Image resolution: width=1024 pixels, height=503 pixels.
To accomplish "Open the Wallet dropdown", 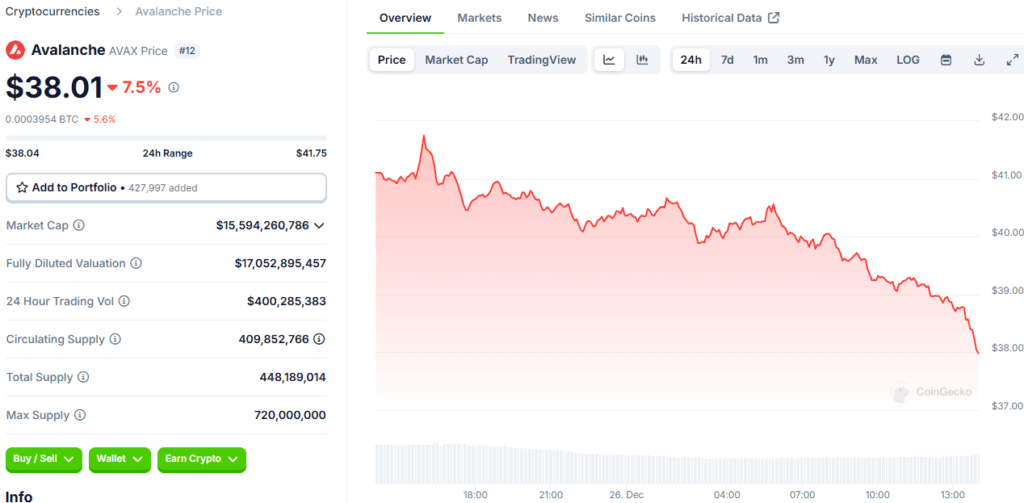I will point(120,459).
